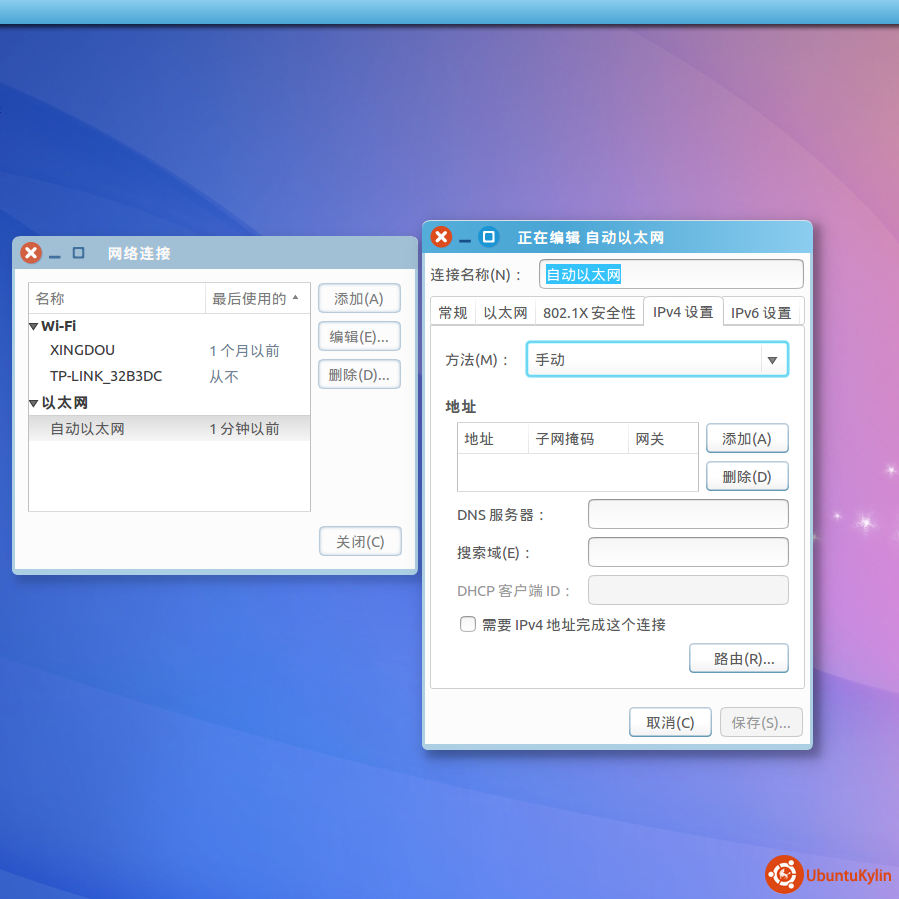The height and width of the screenshot is (899, 899).
Task: Select the XINGDOU Wi-Fi connection
Action: click(x=83, y=351)
